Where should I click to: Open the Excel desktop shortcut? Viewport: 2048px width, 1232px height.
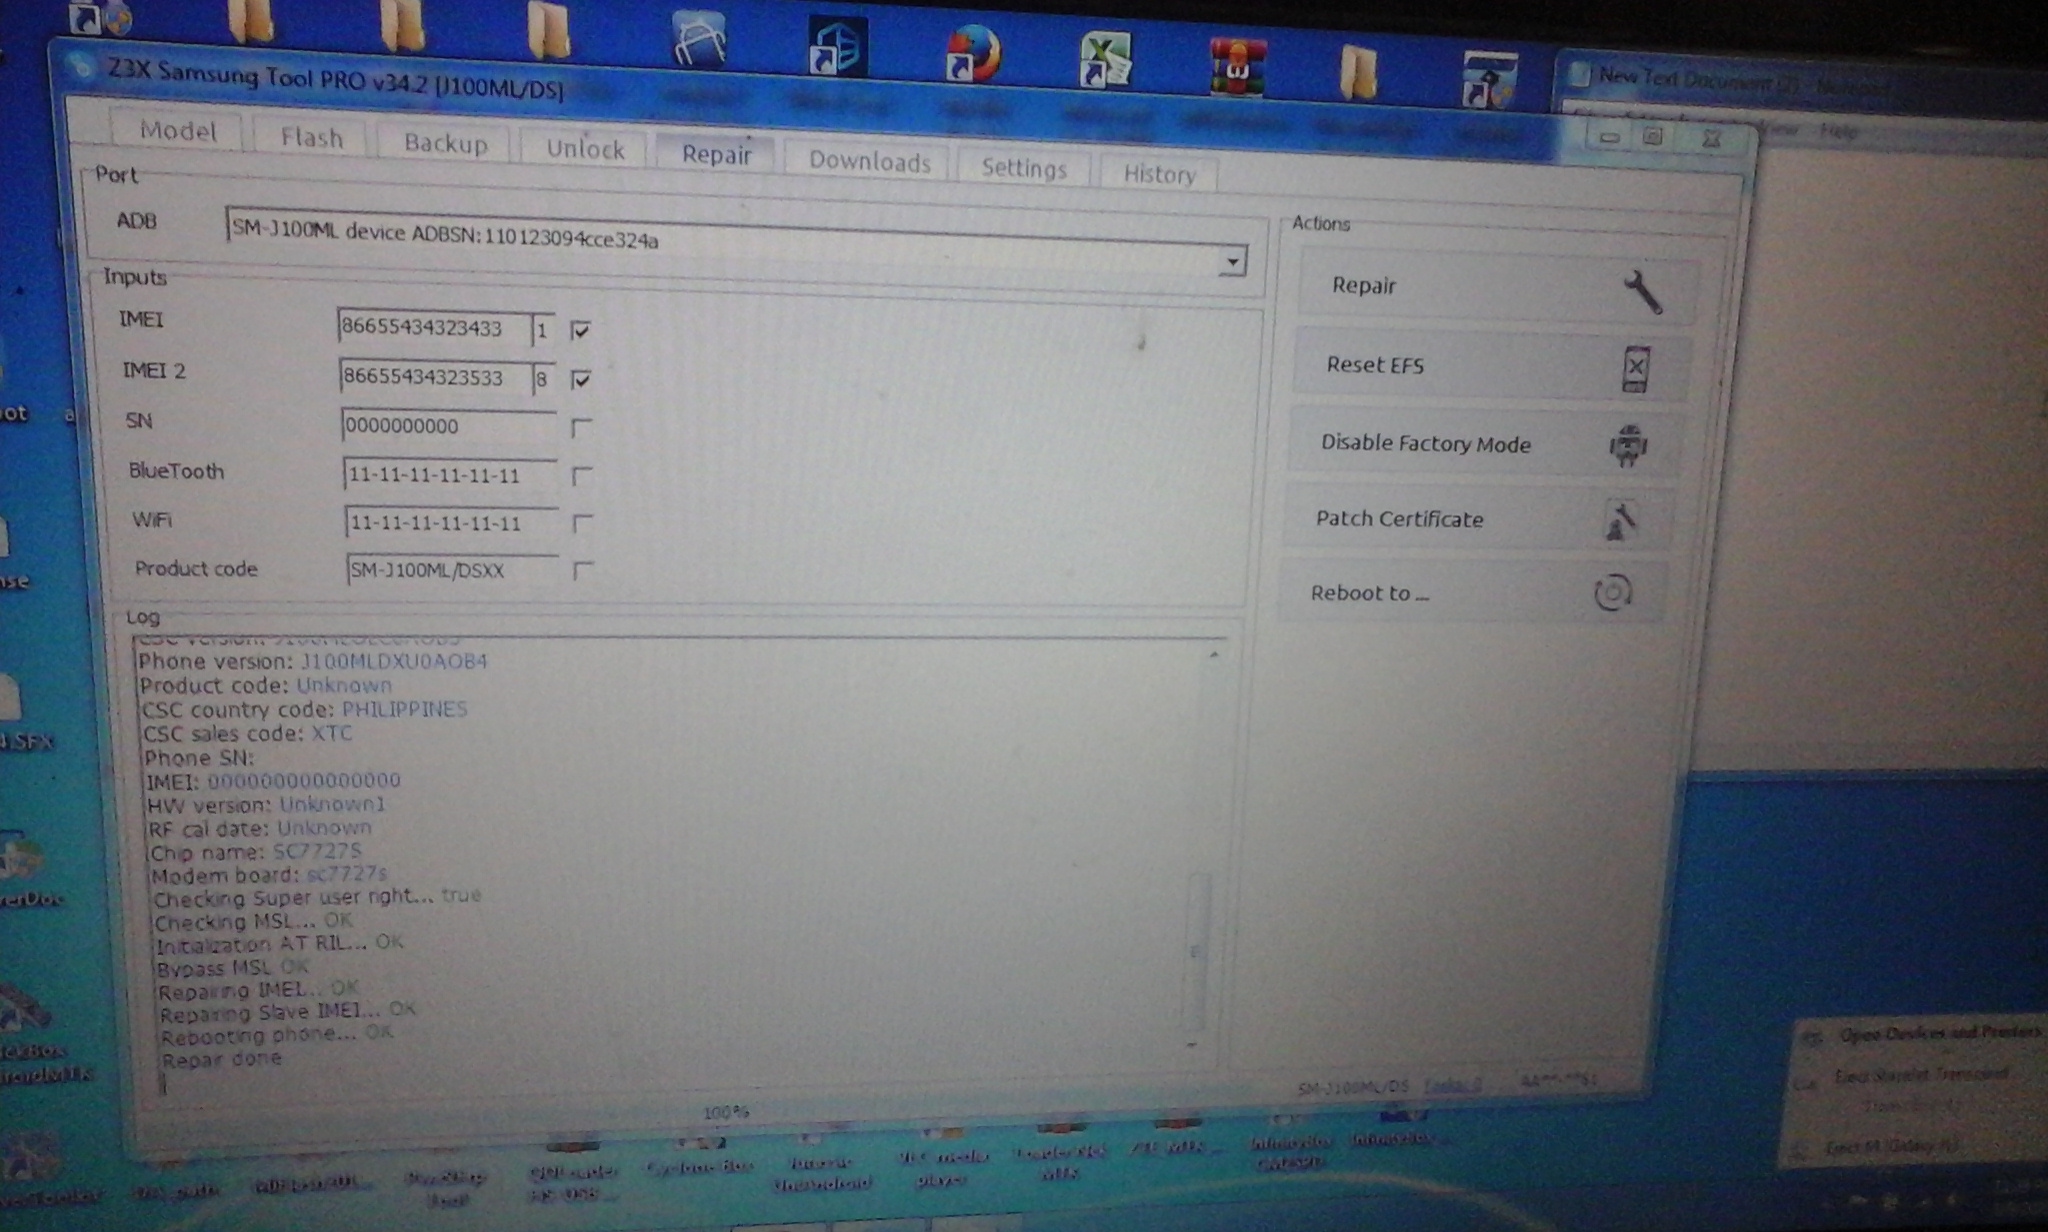pyautogui.click(x=1105, y=60)
